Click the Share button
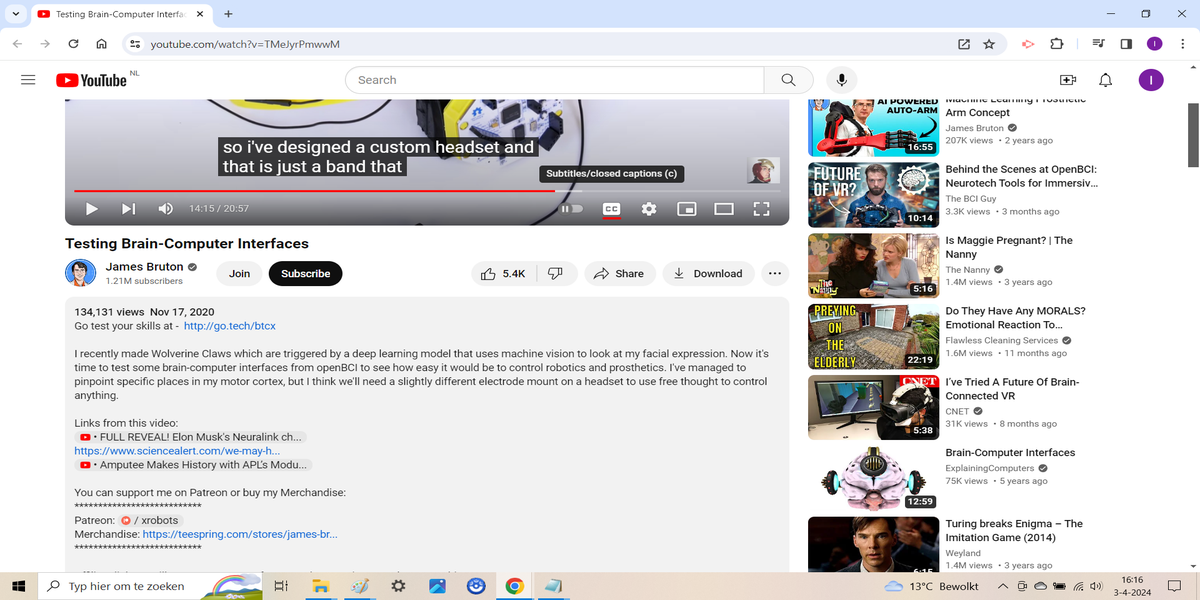The width and height of the screenshot is (1200, 600). [x=620, y=273]
